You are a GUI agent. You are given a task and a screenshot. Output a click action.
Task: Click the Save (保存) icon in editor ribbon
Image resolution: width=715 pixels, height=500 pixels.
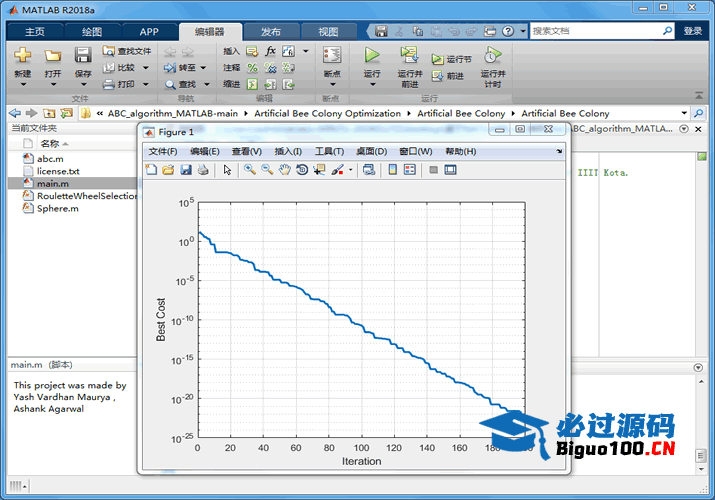click(x=83, y=56)
